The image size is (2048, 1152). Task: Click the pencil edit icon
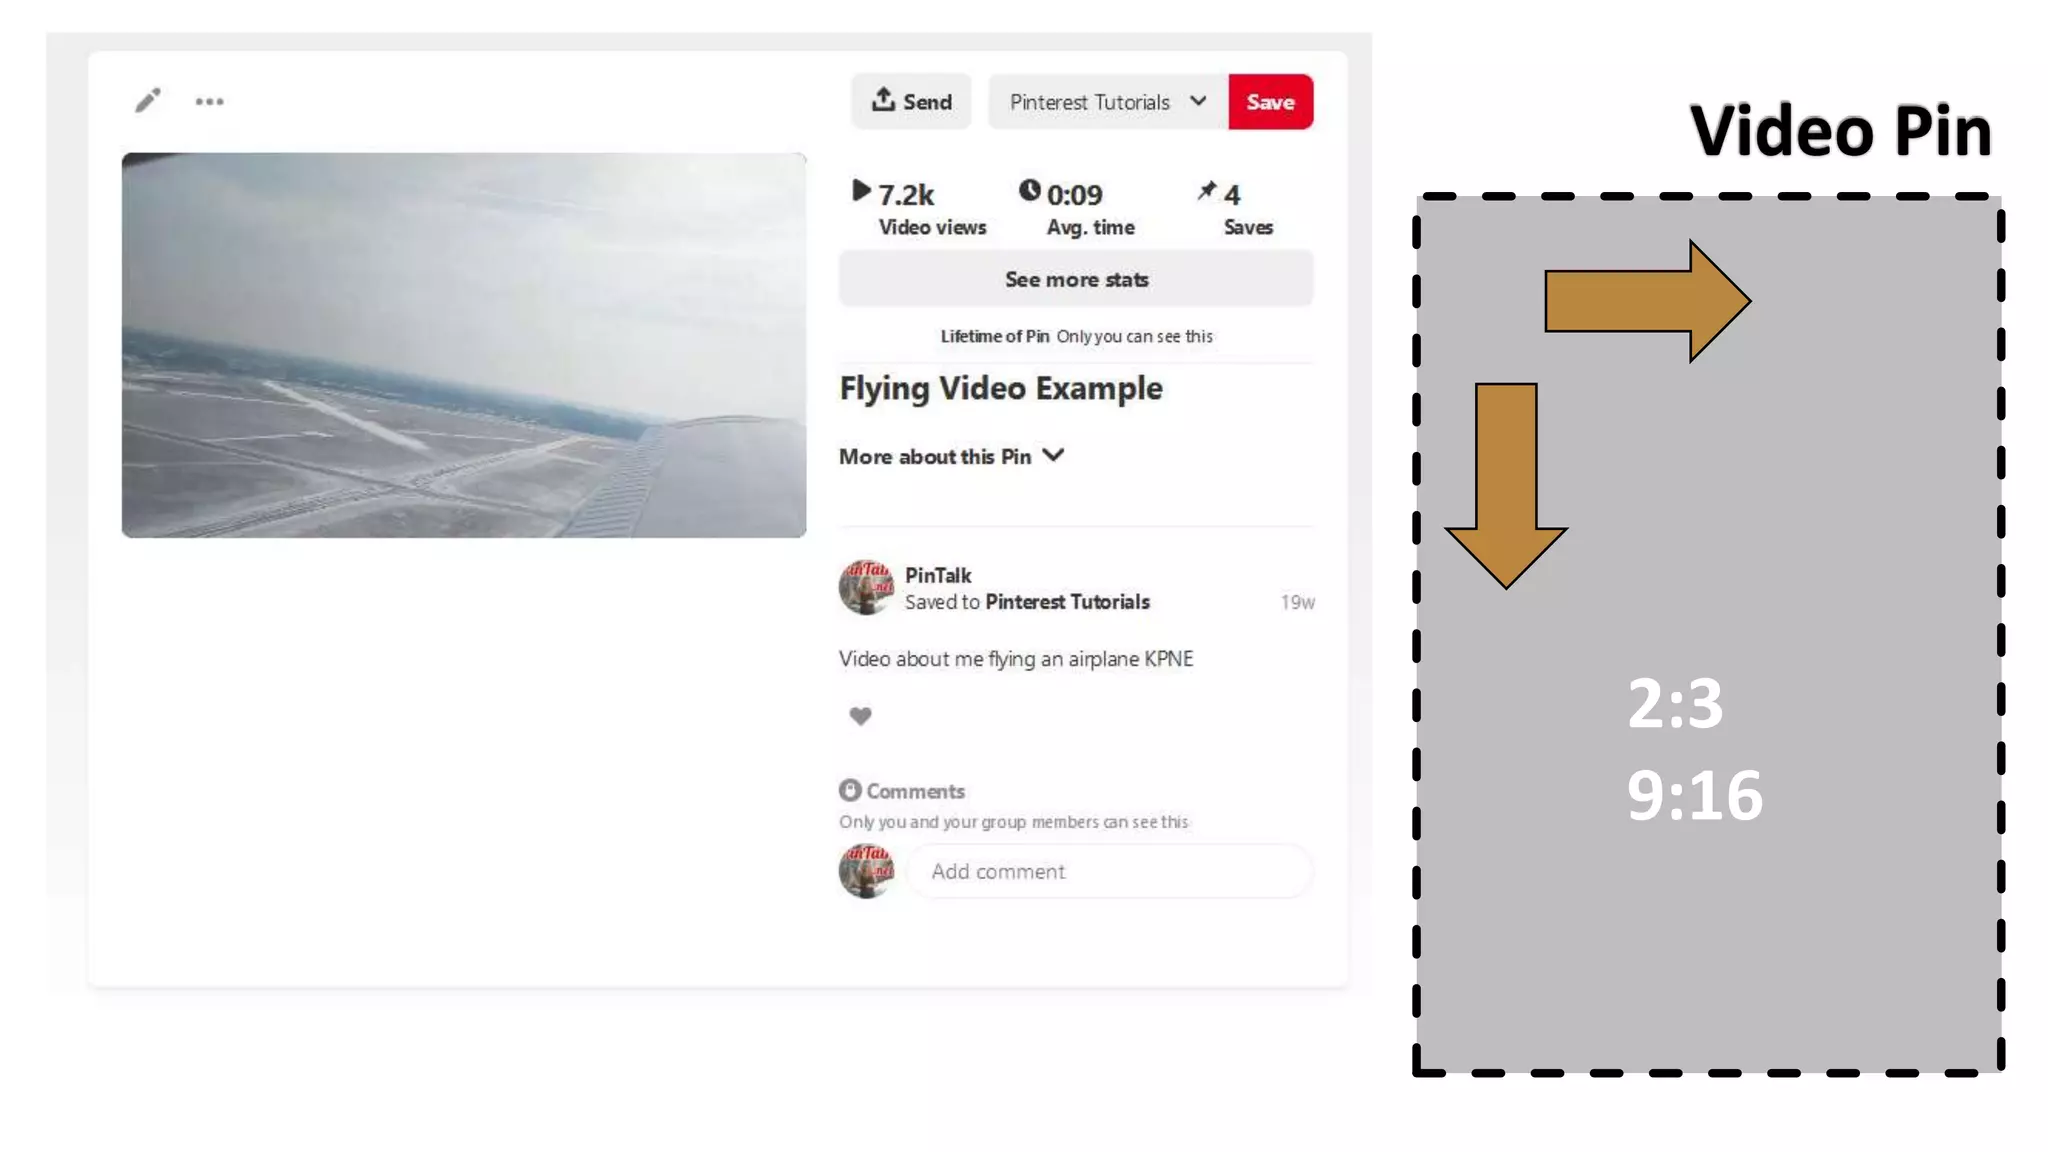148,100
